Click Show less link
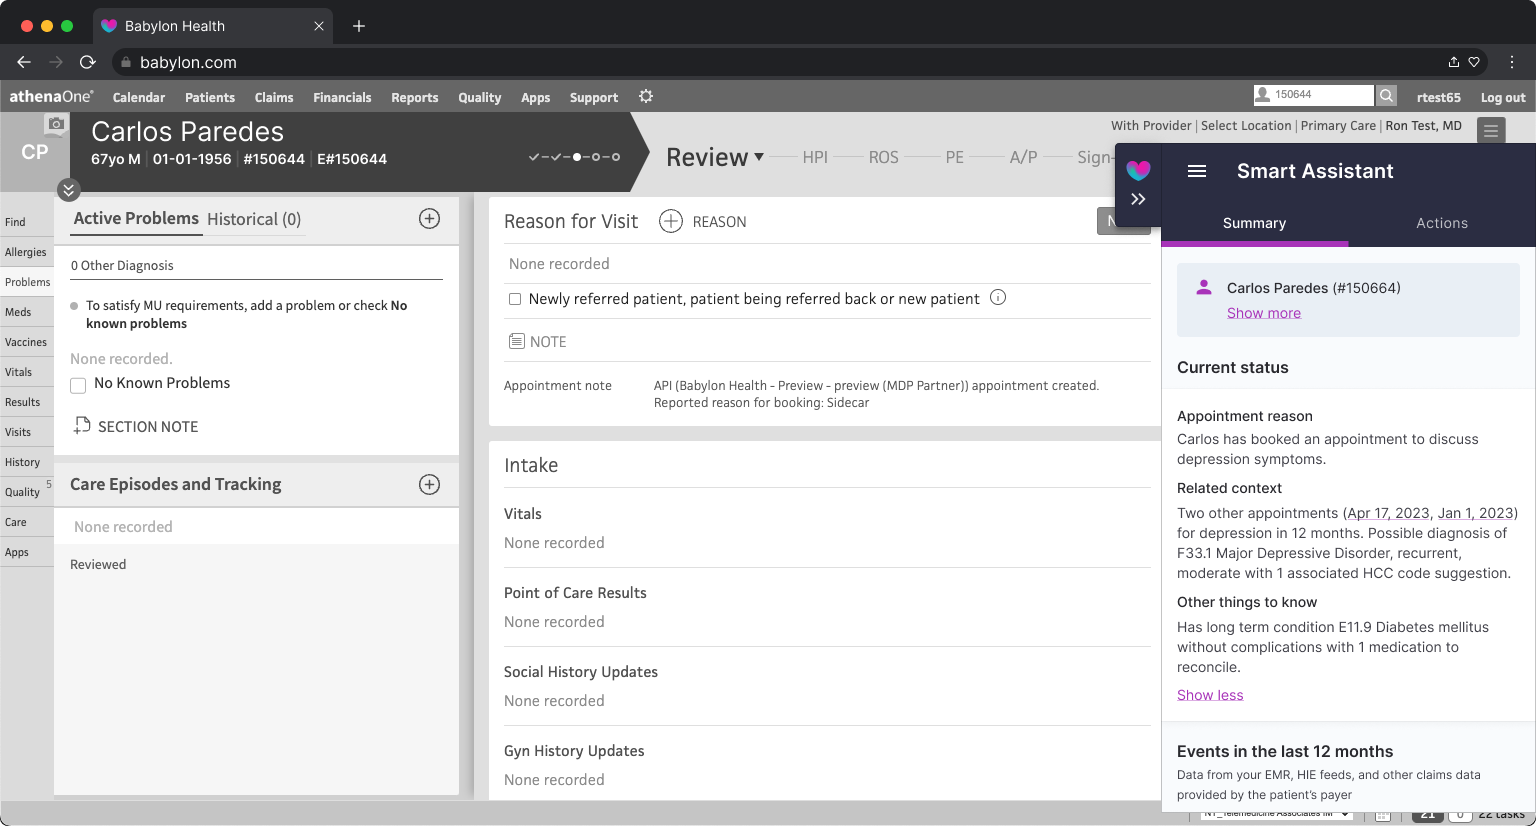1536x826 pixels. point(1210,695)
